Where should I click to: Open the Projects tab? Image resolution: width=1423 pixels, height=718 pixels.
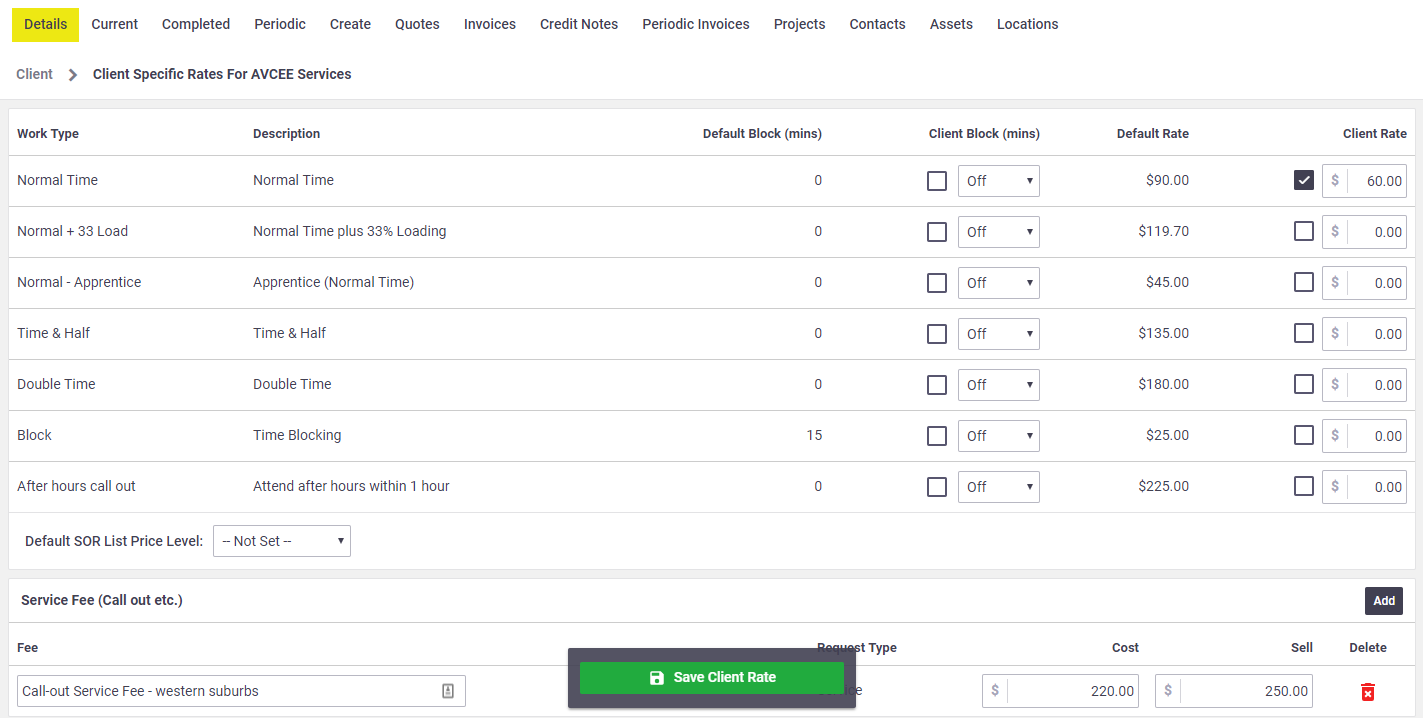click(x=800, y=24)
